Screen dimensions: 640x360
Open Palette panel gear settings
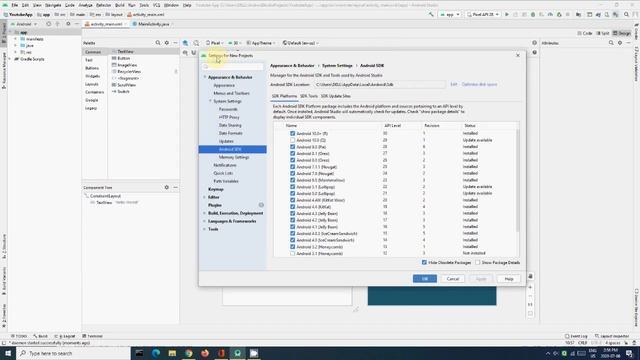click(x=167, y=43)
